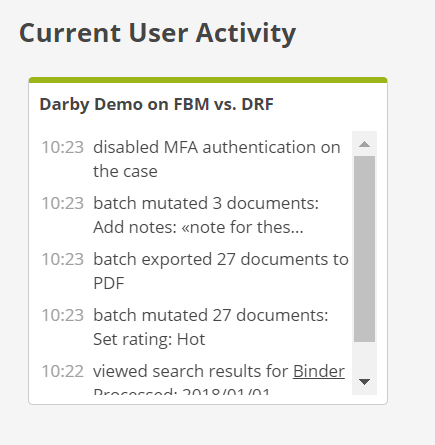Click the first 10:23 timestamp by the MFA entry
Image resolution: width=435 pixels, height=445 pixels.
tap(62, 147)
